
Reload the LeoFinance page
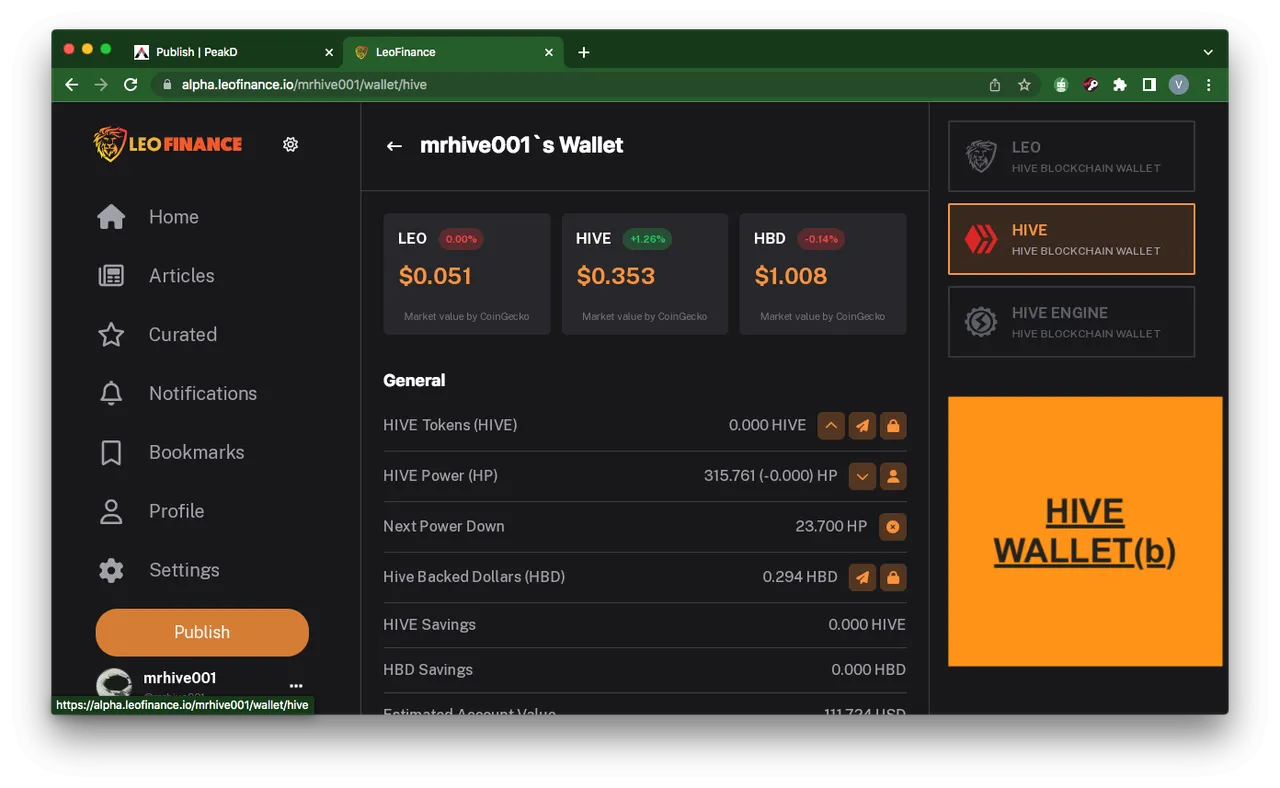130,85
